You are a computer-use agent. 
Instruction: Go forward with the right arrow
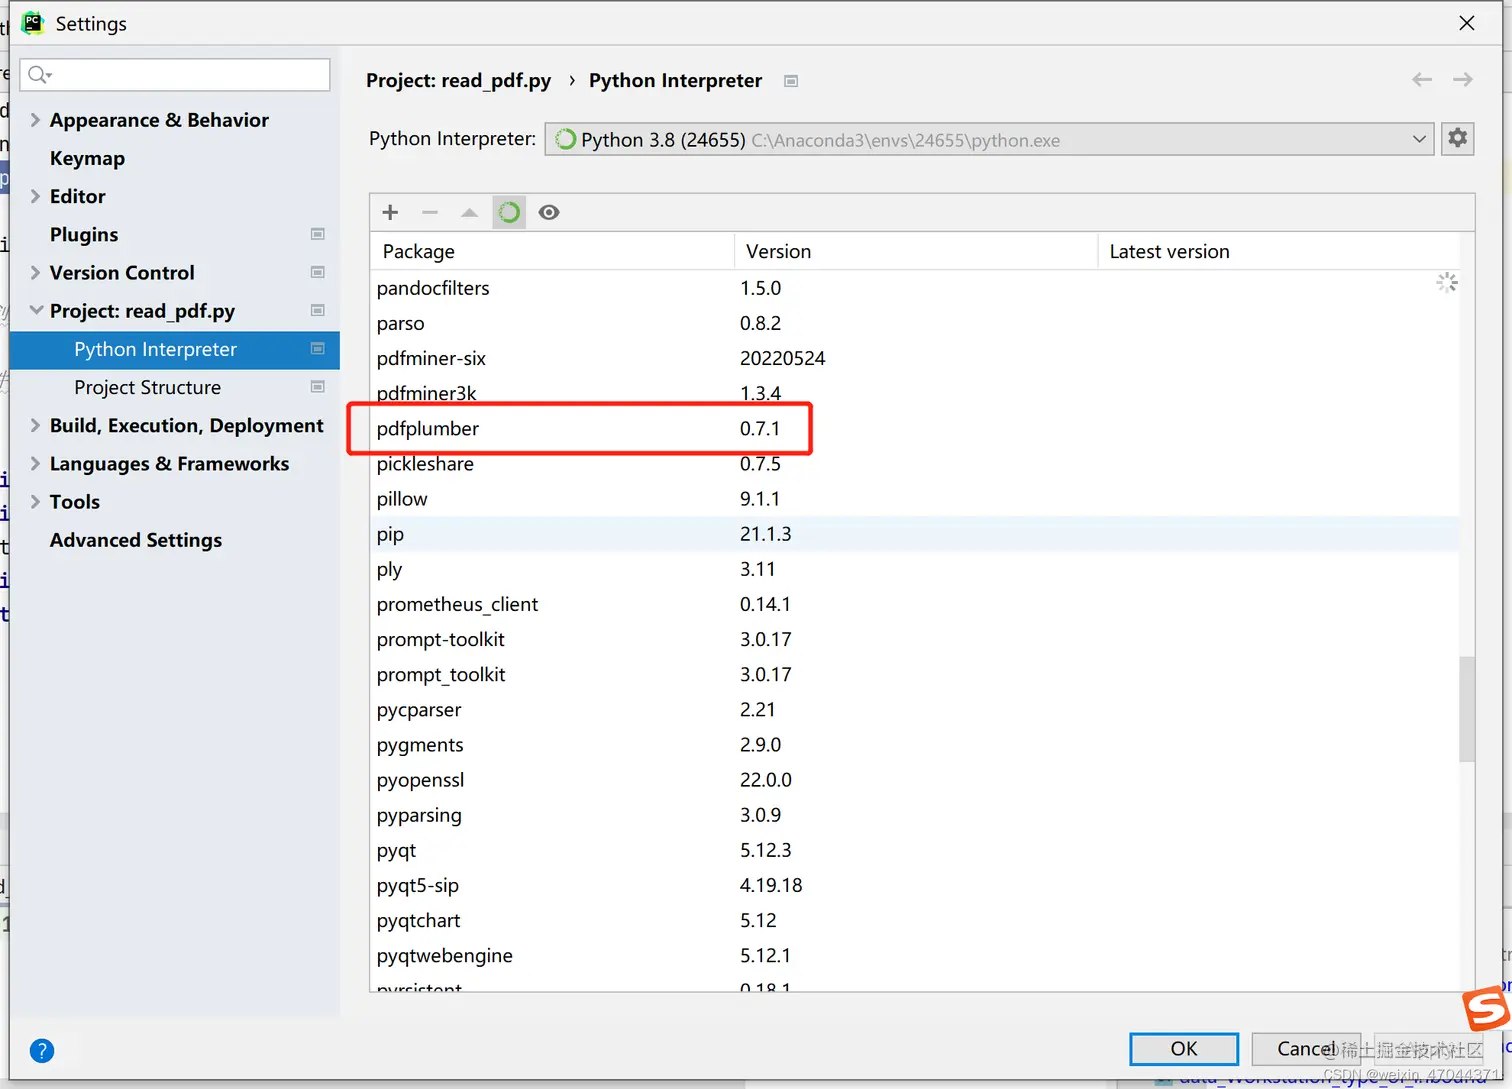(x=1463, y=80)
